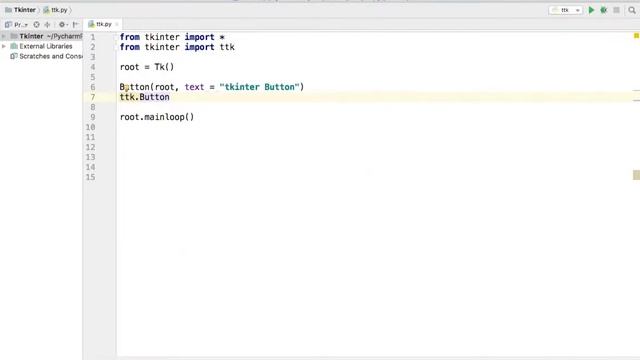Click line number 6 in the gutter

point(93,87)
